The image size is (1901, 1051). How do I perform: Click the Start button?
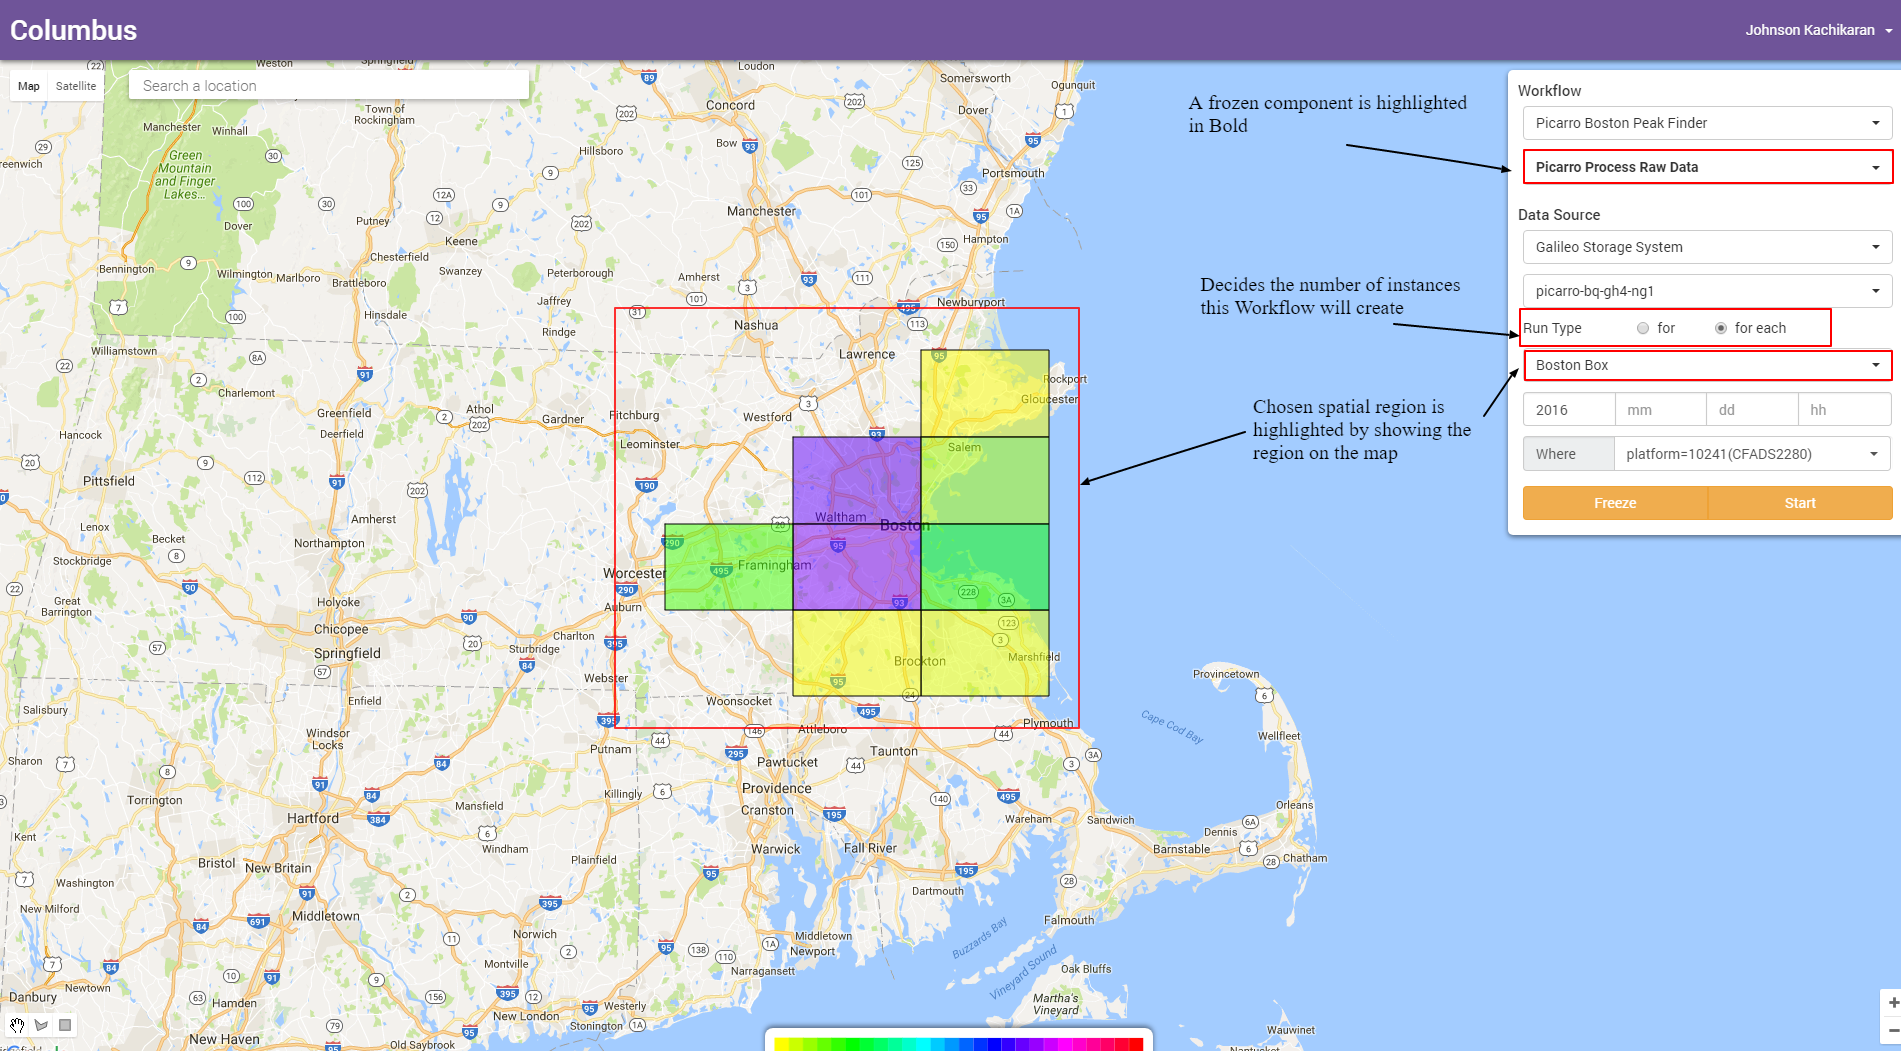click(1800, 503)
